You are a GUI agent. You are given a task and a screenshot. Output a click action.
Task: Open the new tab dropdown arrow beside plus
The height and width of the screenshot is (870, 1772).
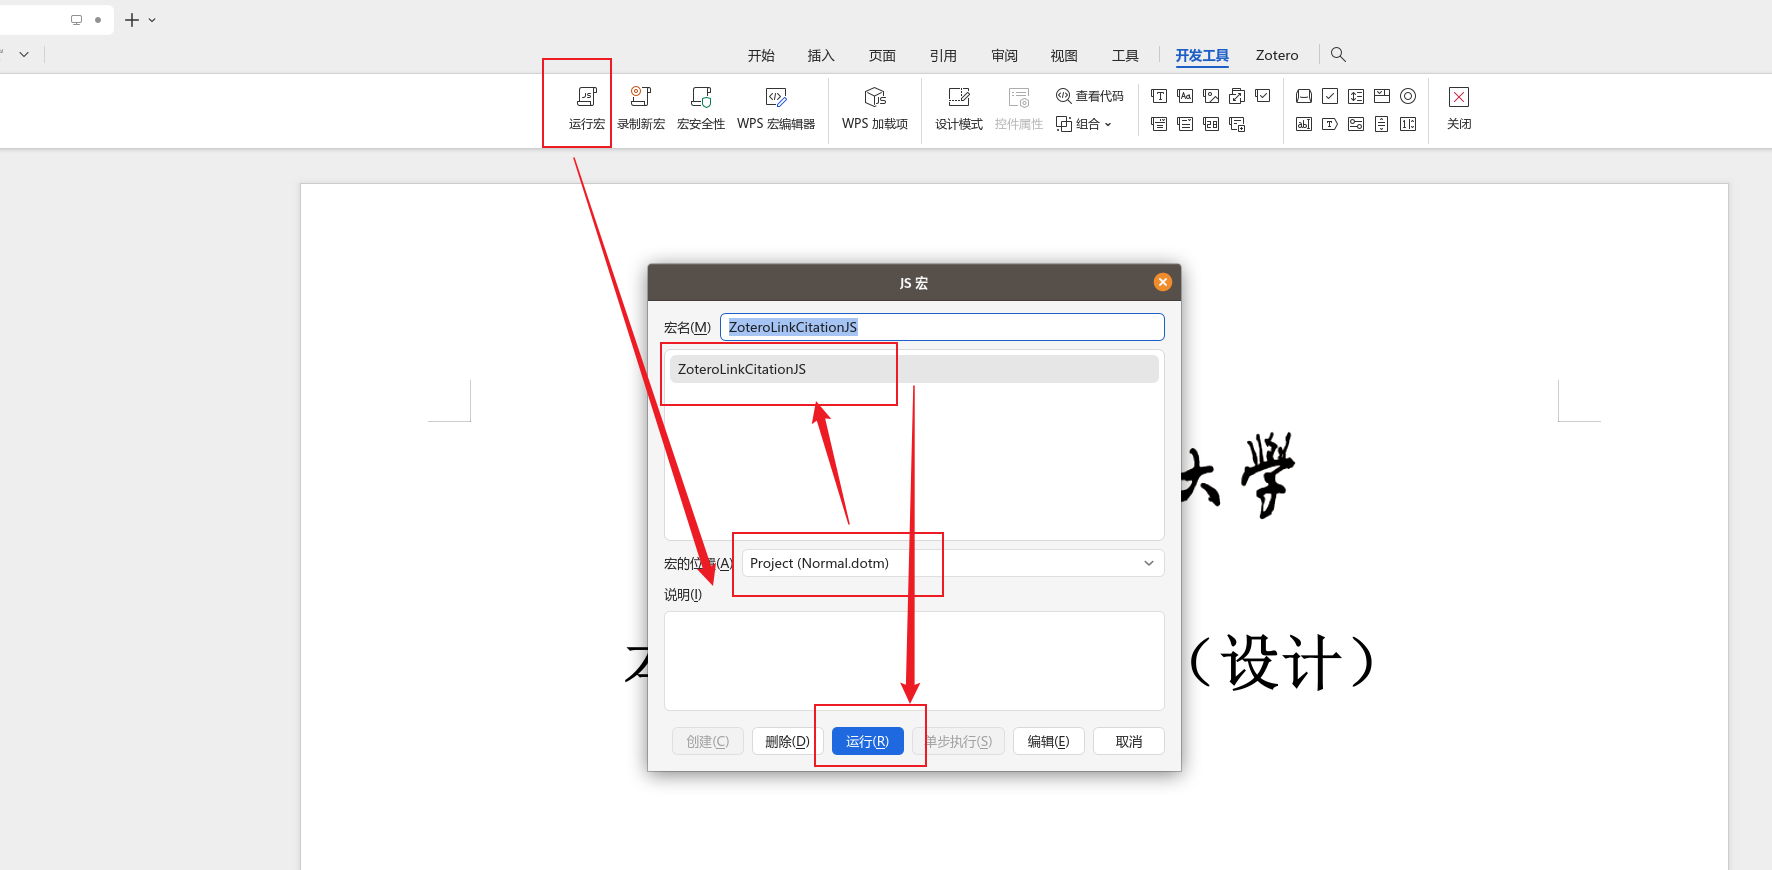[152, 20]
